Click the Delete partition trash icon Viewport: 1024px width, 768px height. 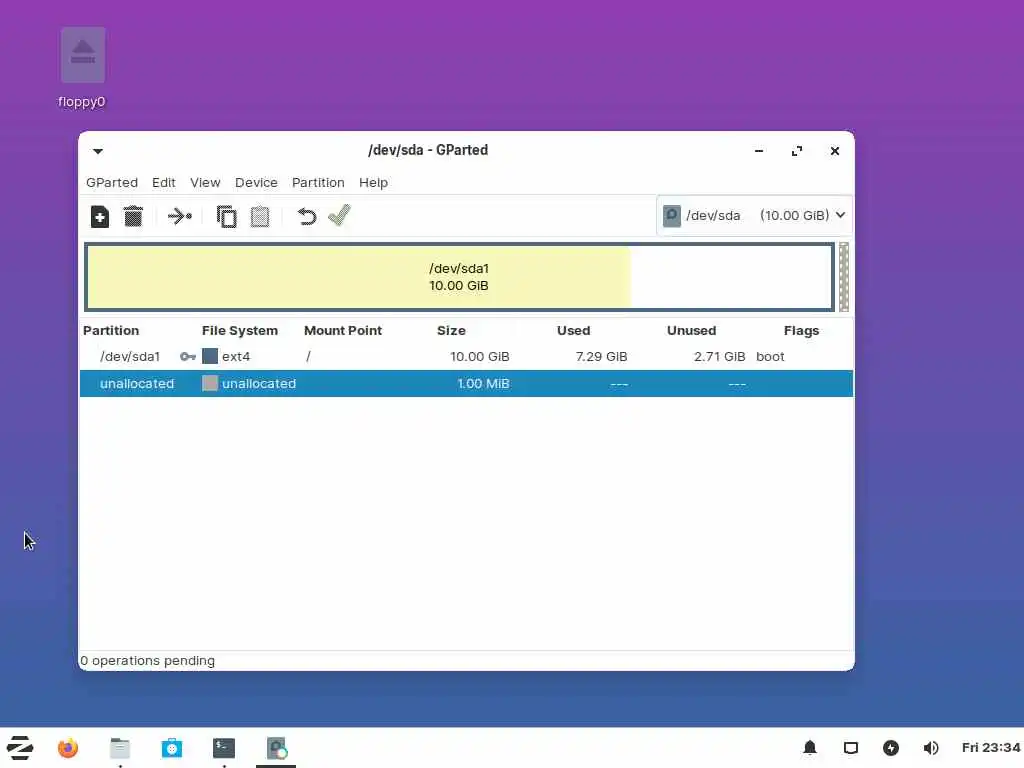point(133,216)
